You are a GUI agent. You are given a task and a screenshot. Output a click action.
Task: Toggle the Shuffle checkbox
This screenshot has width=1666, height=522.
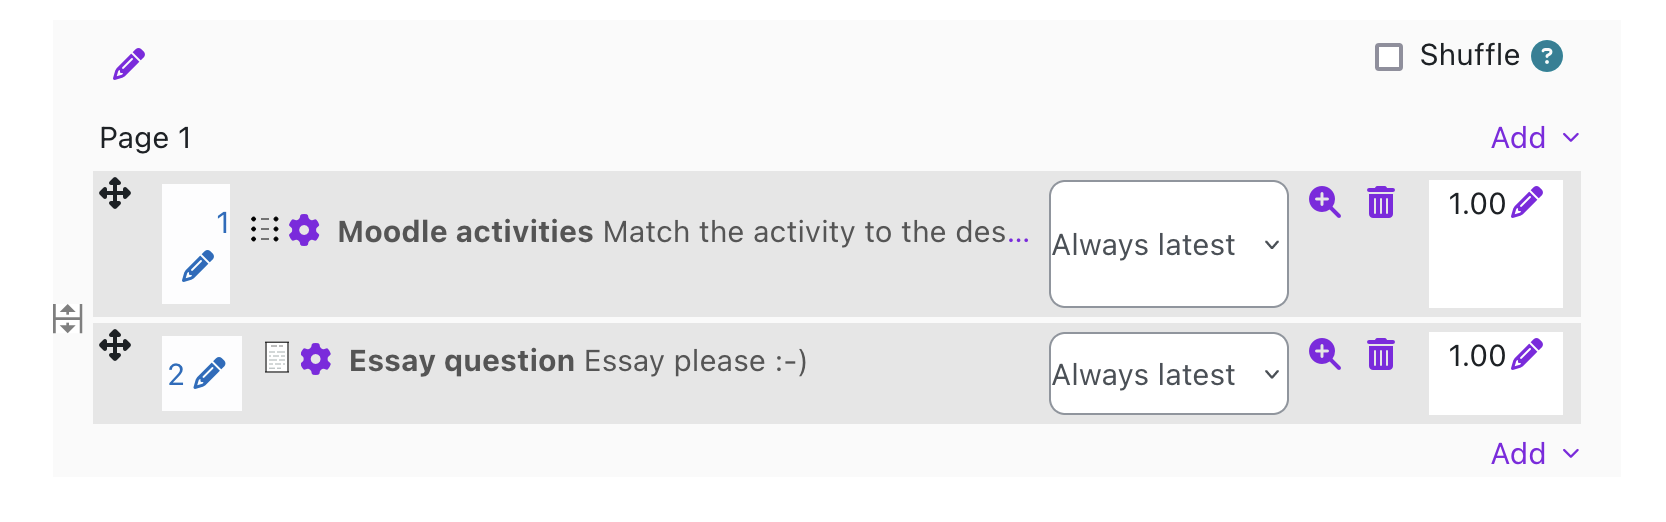(1389, 56)
